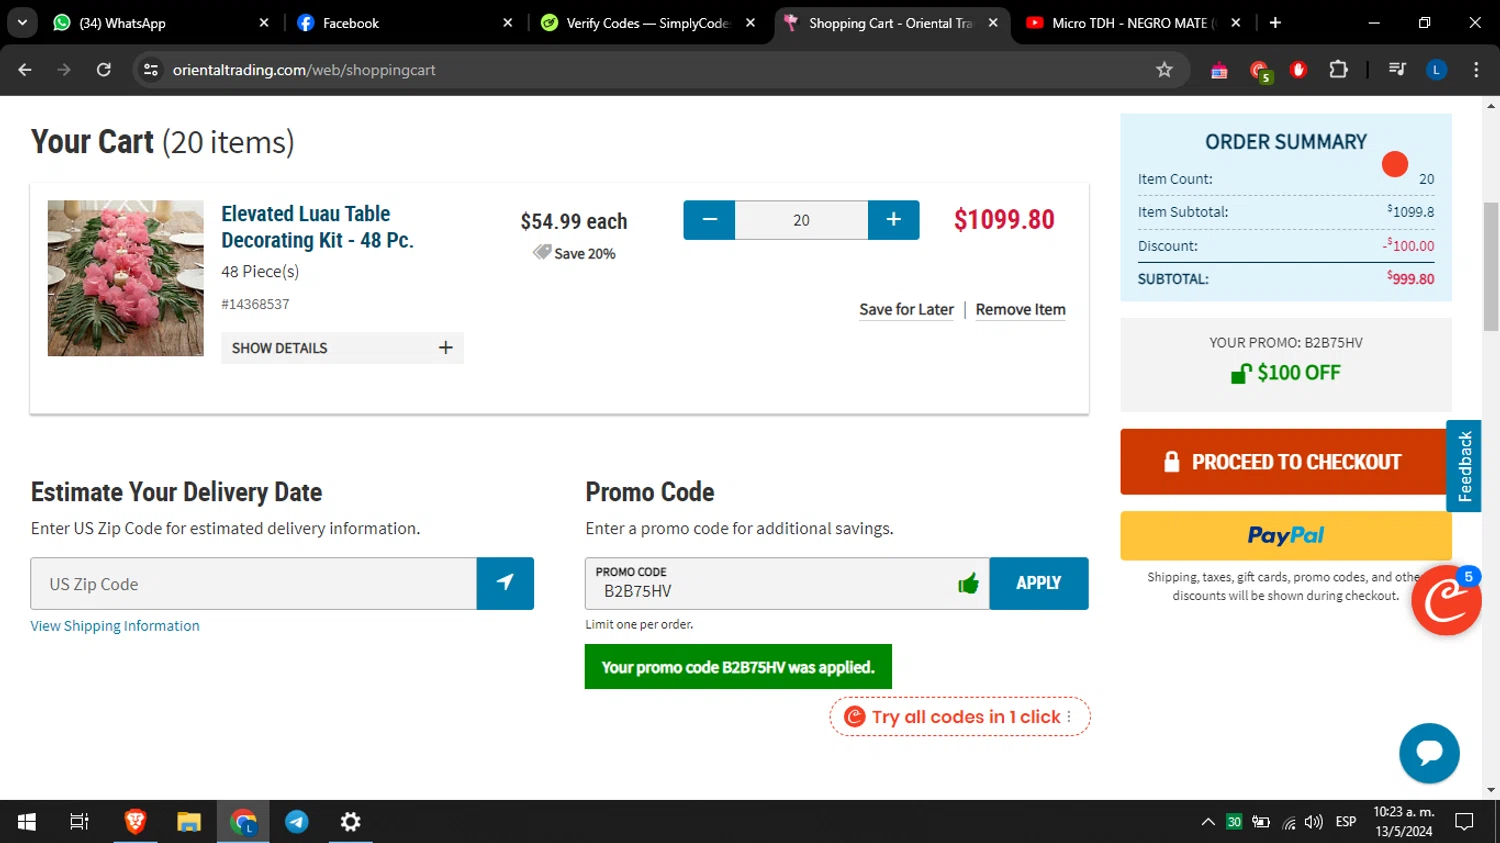Open the Extensions puzzle icon
Viewport: 1500px width, 843px height.
coord(1338,70)
